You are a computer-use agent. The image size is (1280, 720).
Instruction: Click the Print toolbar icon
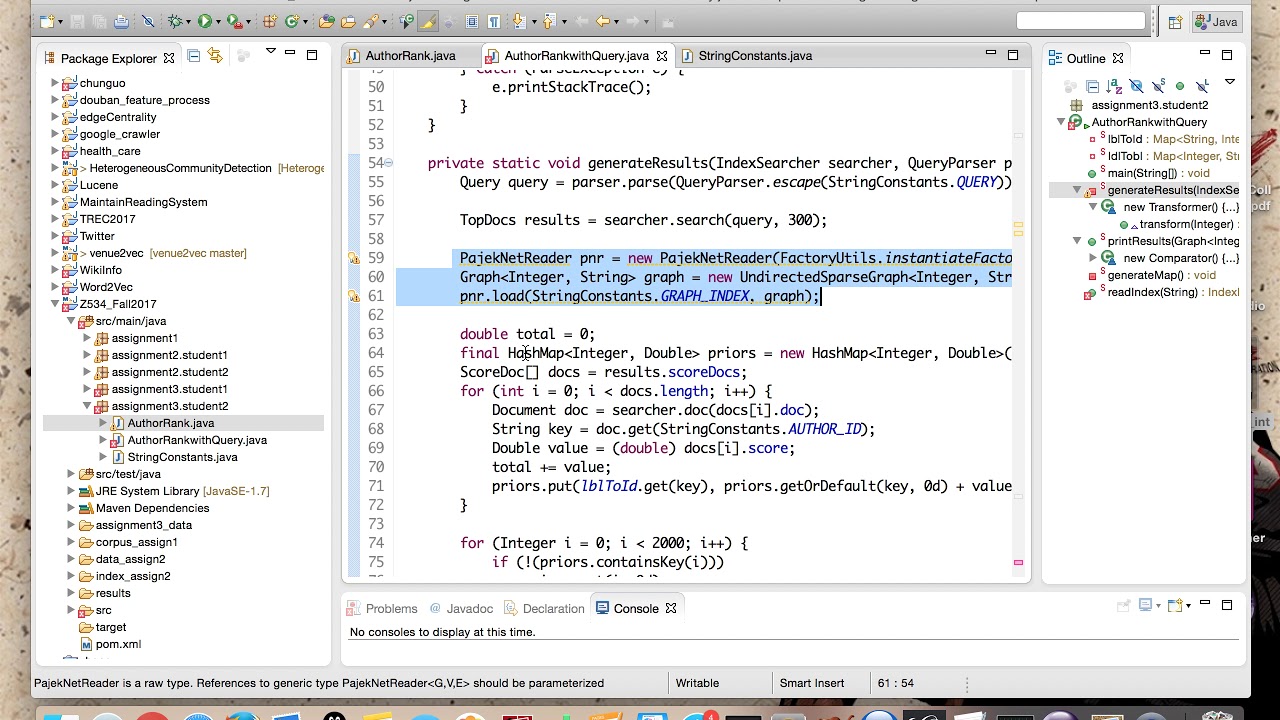pyautogui.click(x=121, y=21)
